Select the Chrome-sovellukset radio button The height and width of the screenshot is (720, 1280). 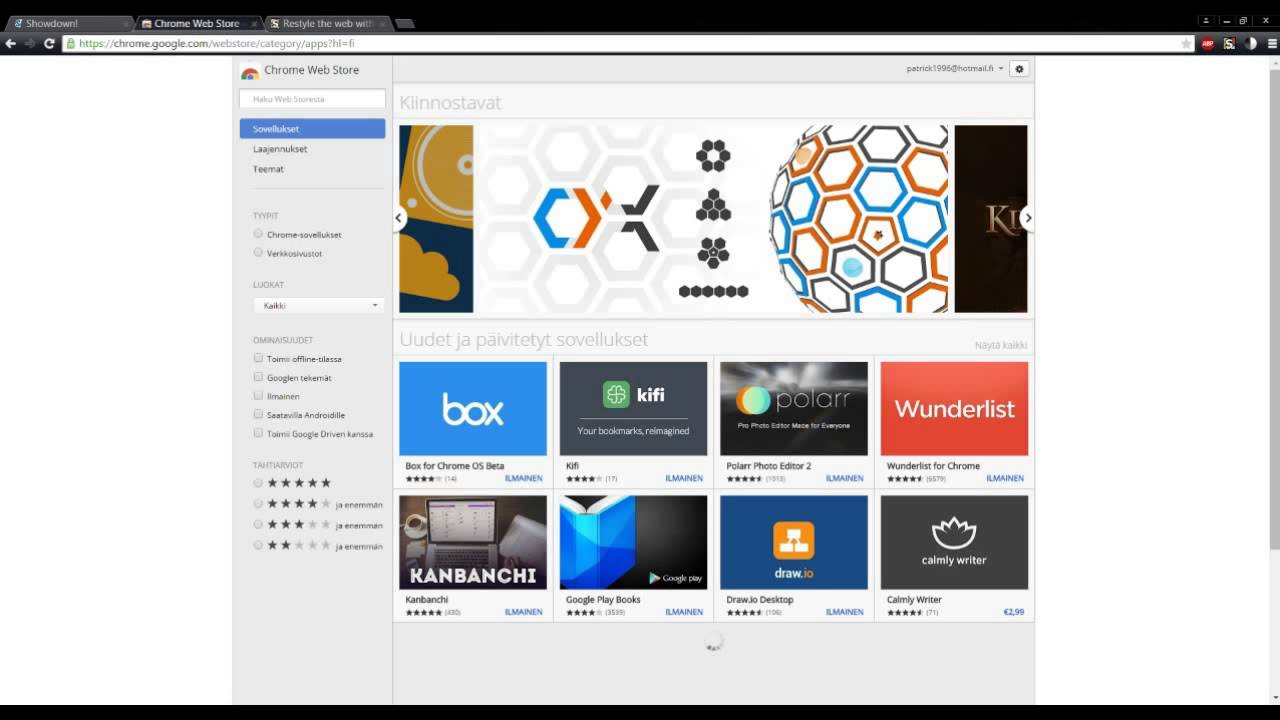[x=258, y=234]
